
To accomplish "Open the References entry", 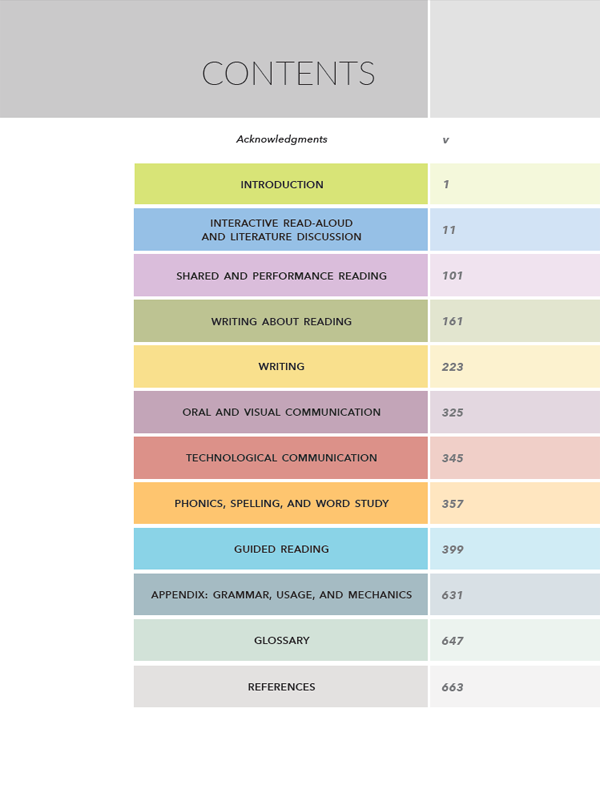I will click(x=282, y=687).
